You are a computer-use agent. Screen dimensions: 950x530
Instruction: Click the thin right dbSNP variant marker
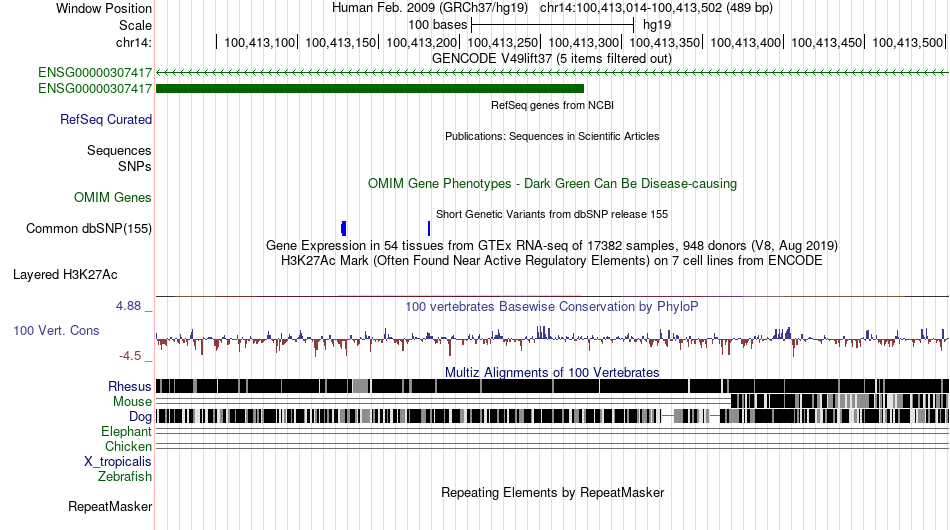point(429,228)
